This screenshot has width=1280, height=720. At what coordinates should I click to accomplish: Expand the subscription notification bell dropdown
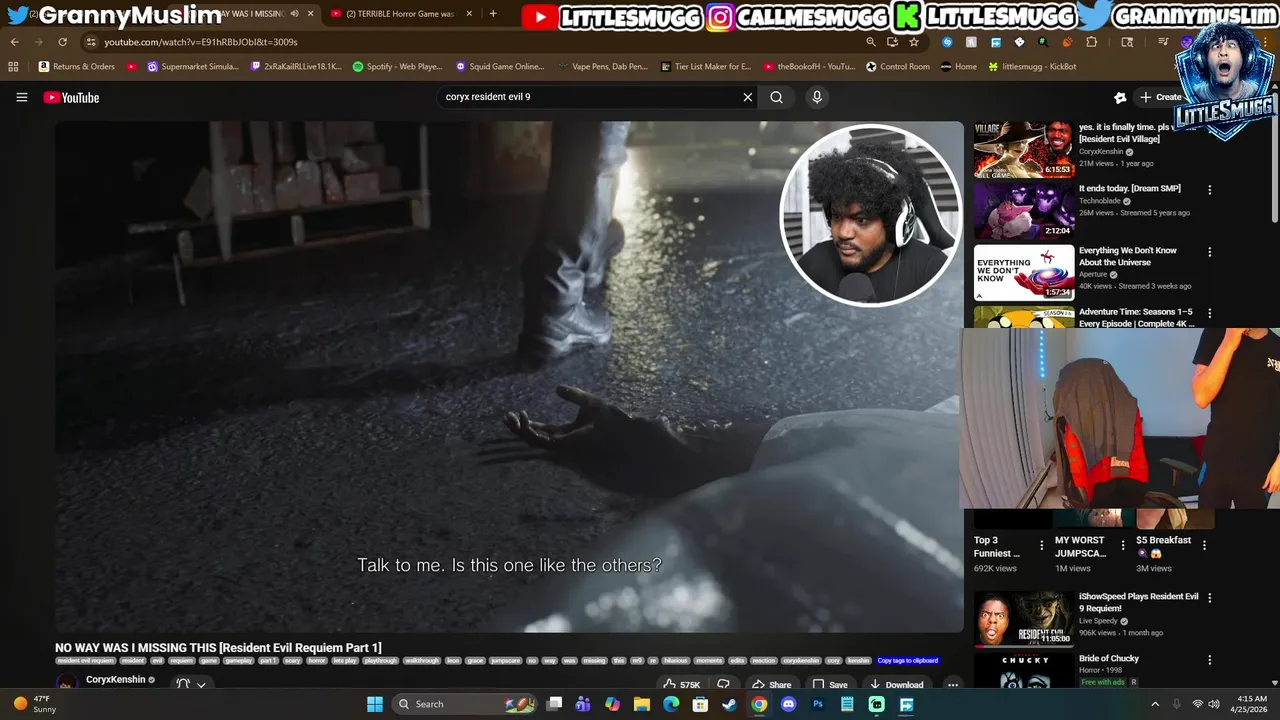[x=190, y=684]
